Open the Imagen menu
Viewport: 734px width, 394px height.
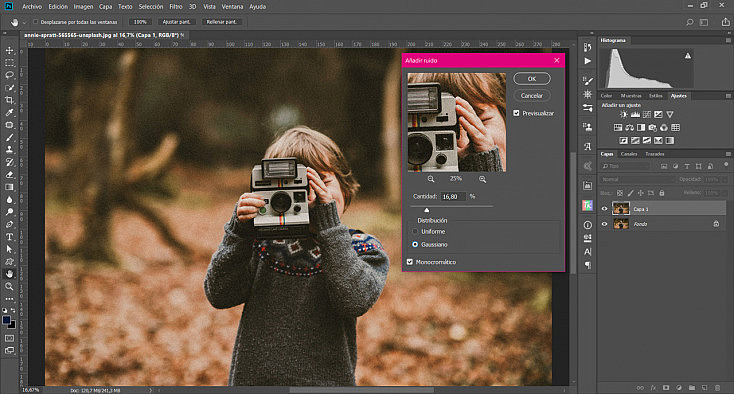83,7
